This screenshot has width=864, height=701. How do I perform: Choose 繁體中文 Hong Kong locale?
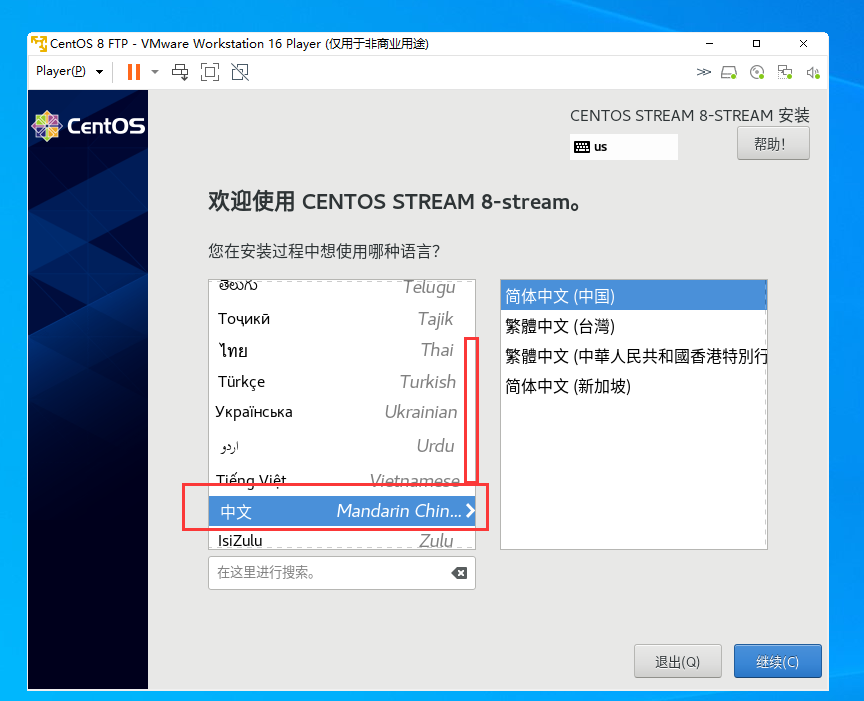click(x=634, y=356)
